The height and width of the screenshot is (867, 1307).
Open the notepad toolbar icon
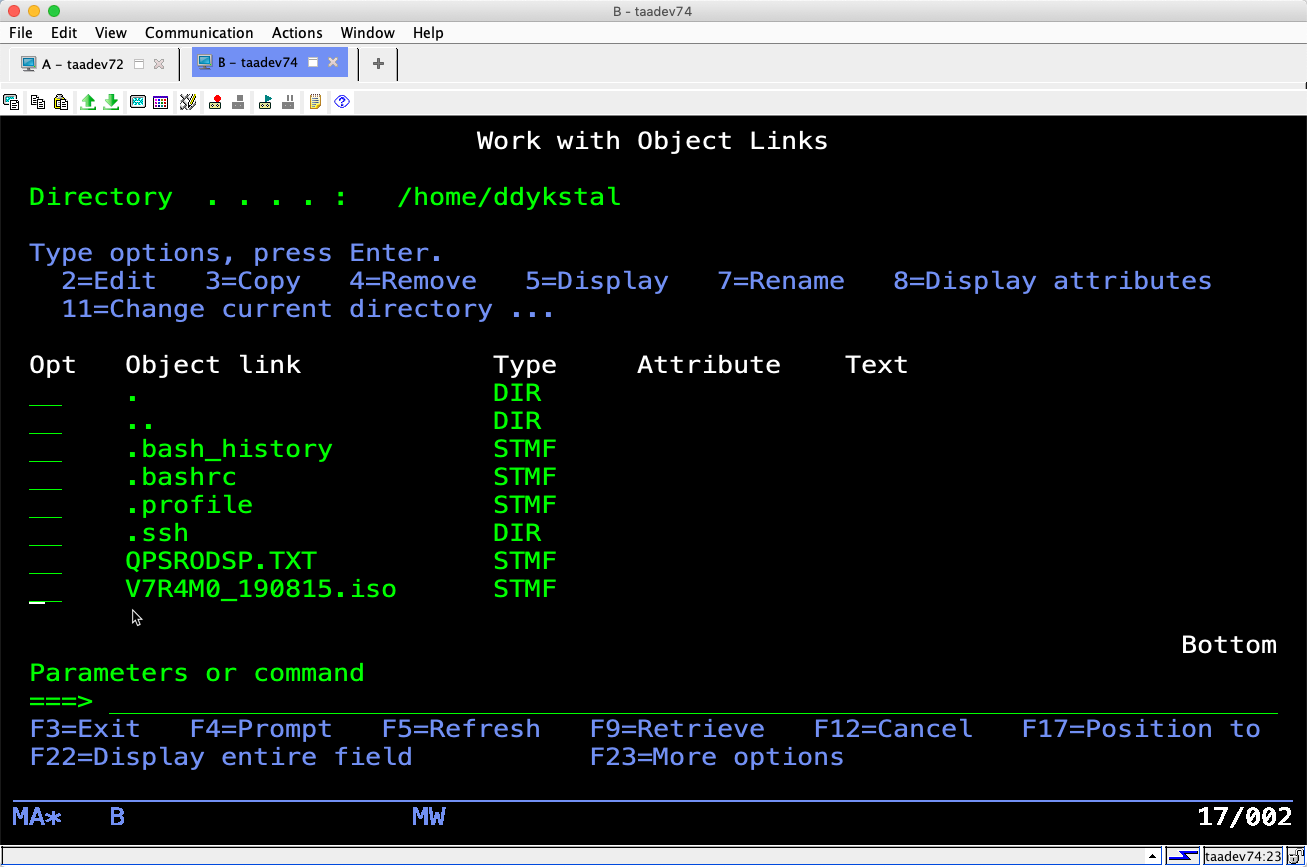[x=316, y=102]
